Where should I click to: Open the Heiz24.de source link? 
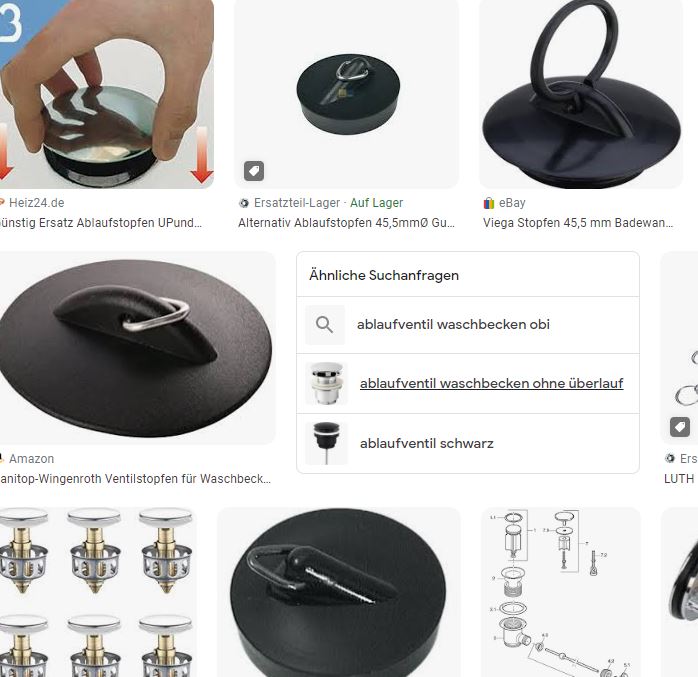click(x=37, y=203)
